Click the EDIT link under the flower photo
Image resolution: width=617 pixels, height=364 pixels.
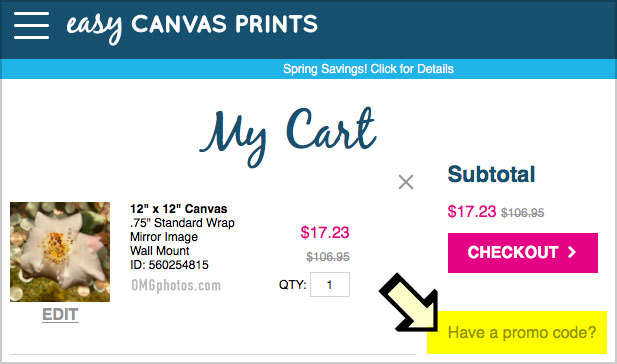(x=60, y=314)
